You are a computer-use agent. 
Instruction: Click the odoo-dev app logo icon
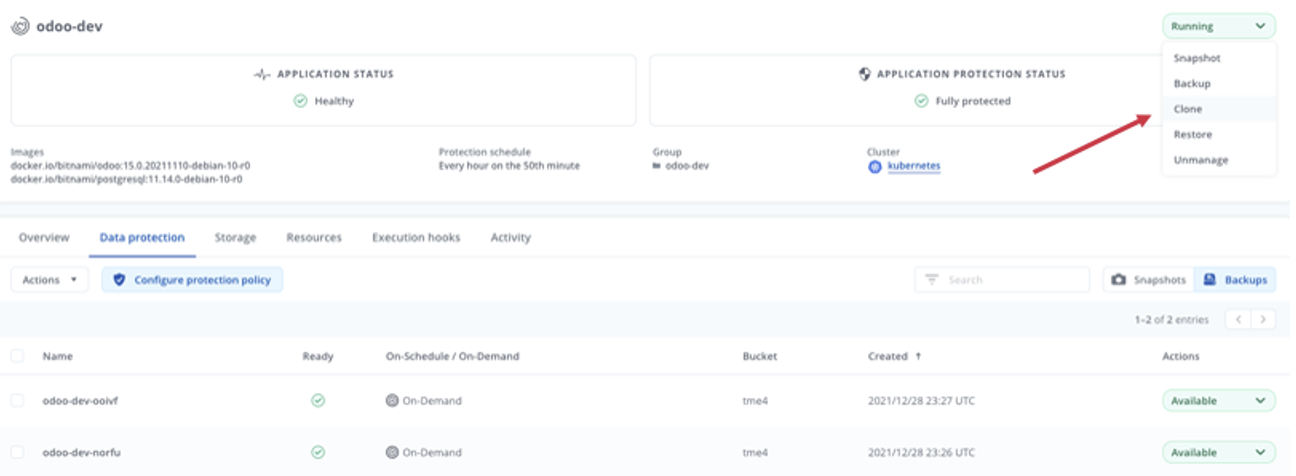coord(19,26)
